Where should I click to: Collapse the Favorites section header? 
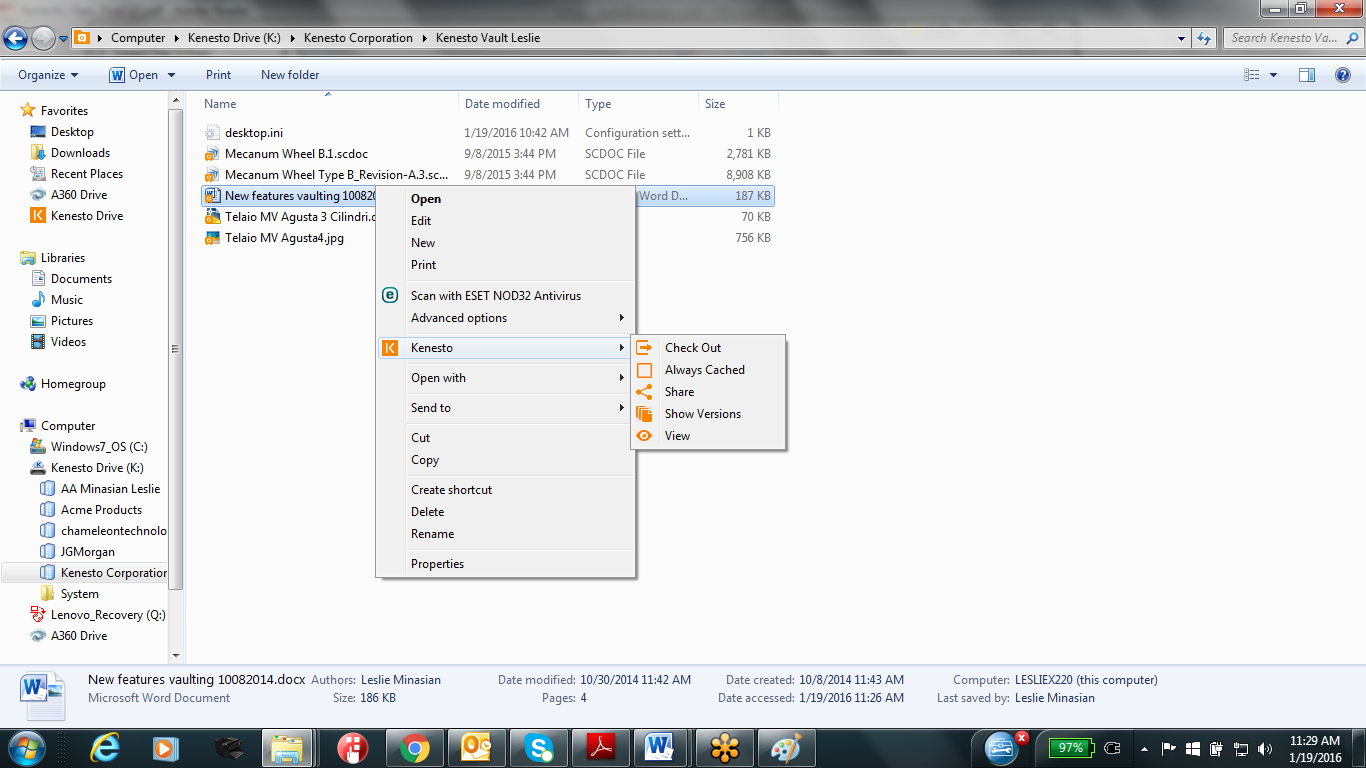tap(64, 111)
